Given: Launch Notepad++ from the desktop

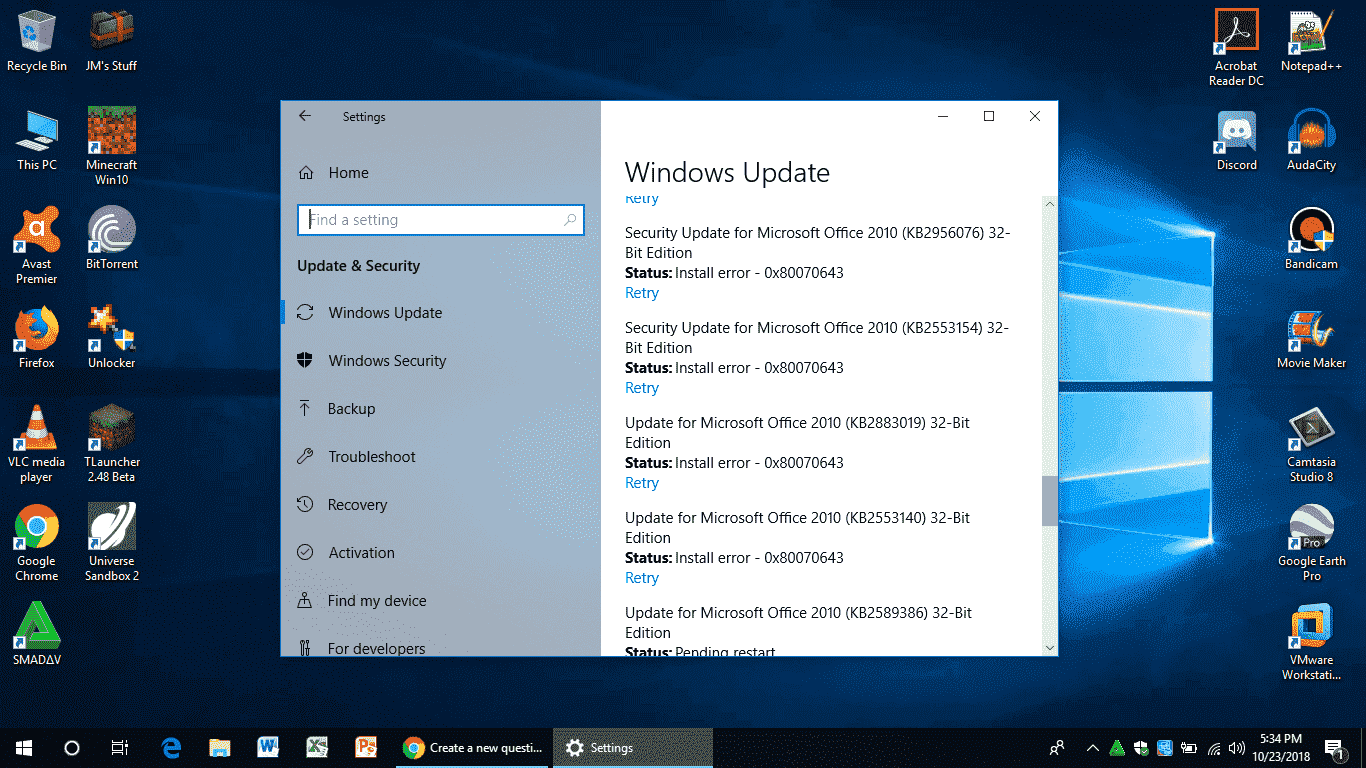Looking at the screenshot, I should coord(1311,42).
